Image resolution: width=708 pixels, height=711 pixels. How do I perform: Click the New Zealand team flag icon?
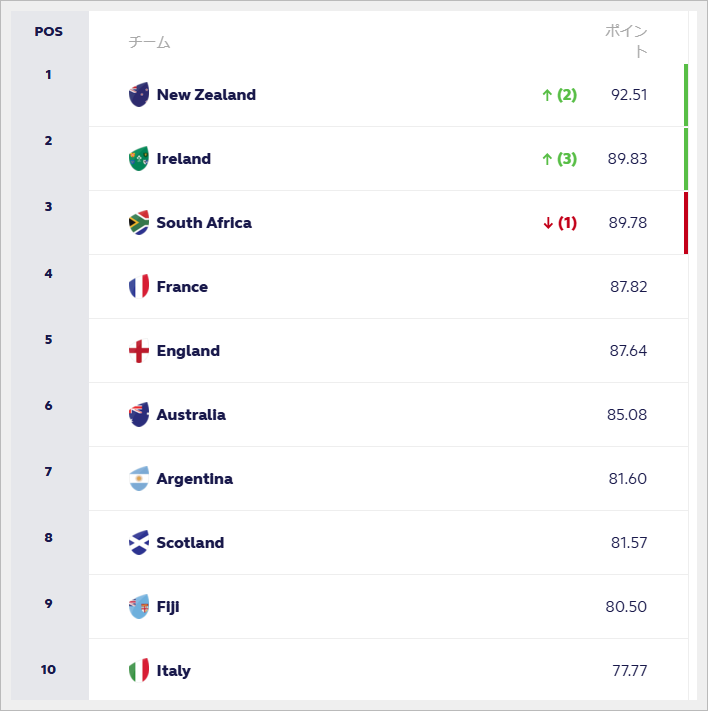[x=139, y=95]
